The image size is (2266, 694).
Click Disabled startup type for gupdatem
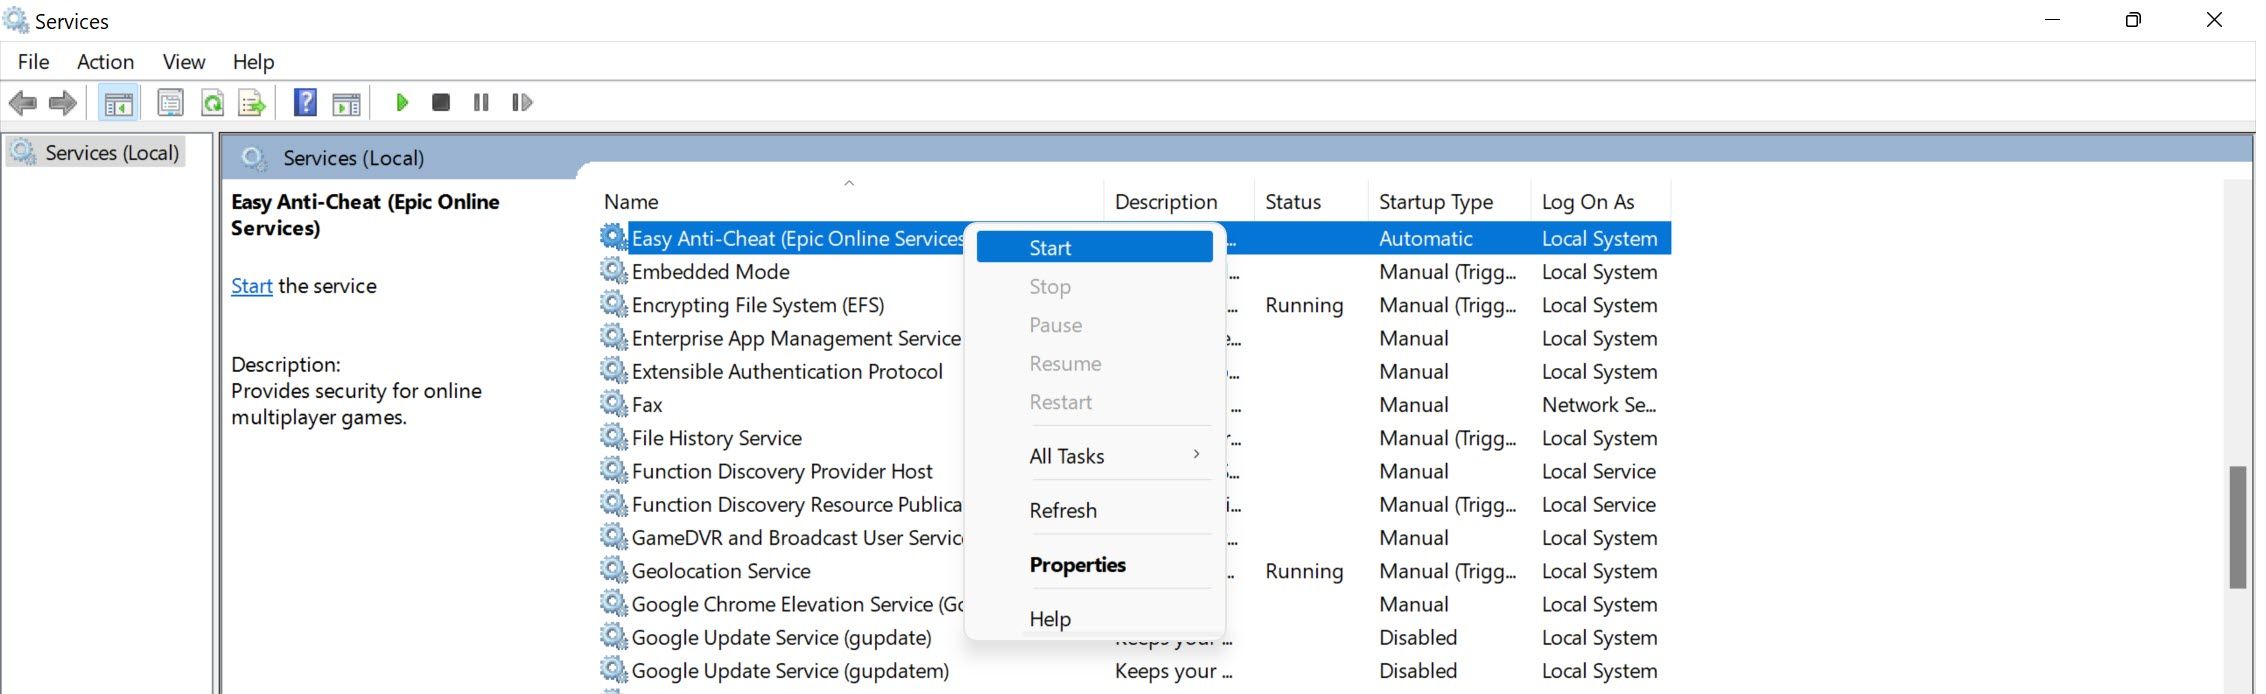[1417, 670]
